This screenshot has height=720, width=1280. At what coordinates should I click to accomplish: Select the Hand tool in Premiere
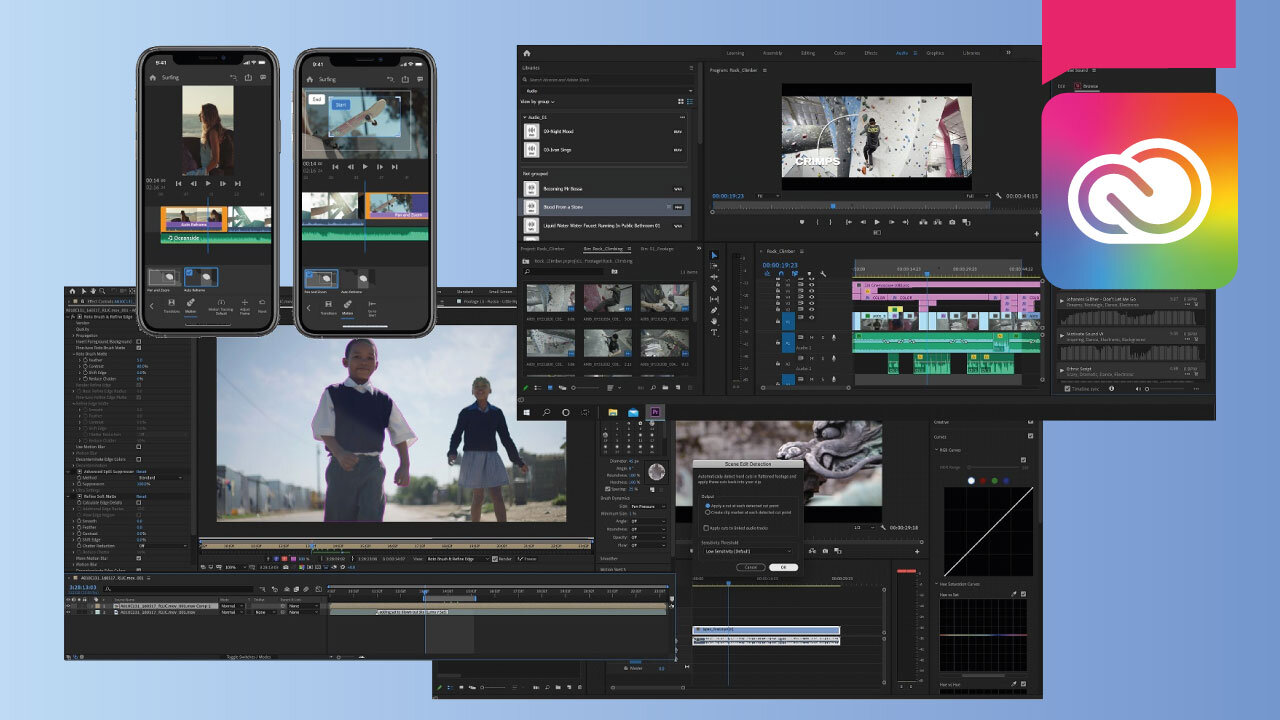714,321
